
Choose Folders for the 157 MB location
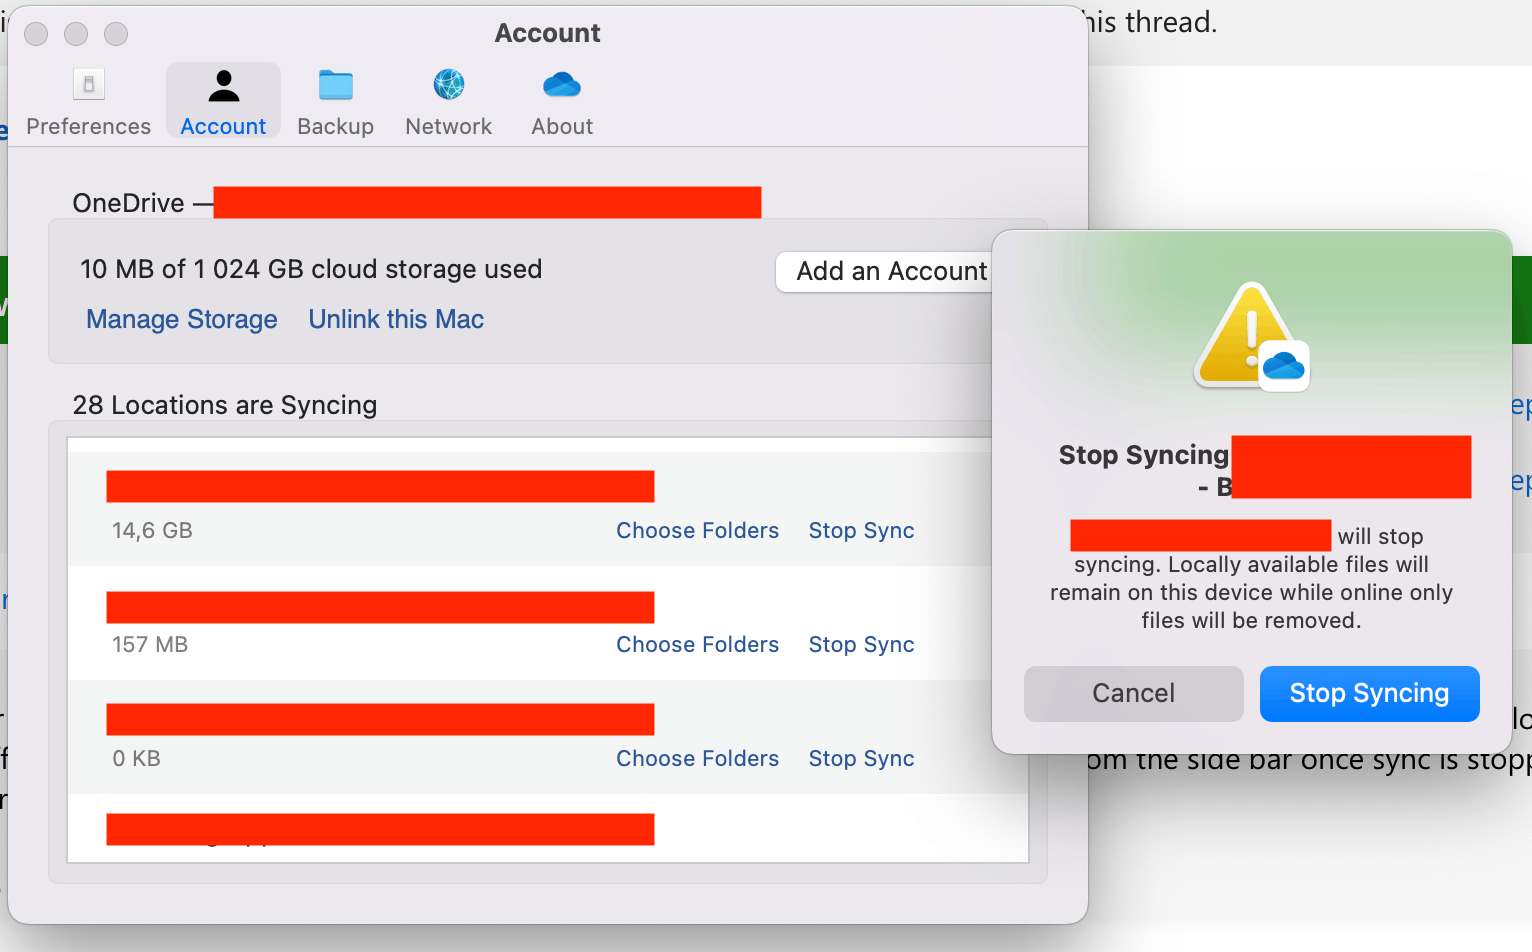point(697,645)
